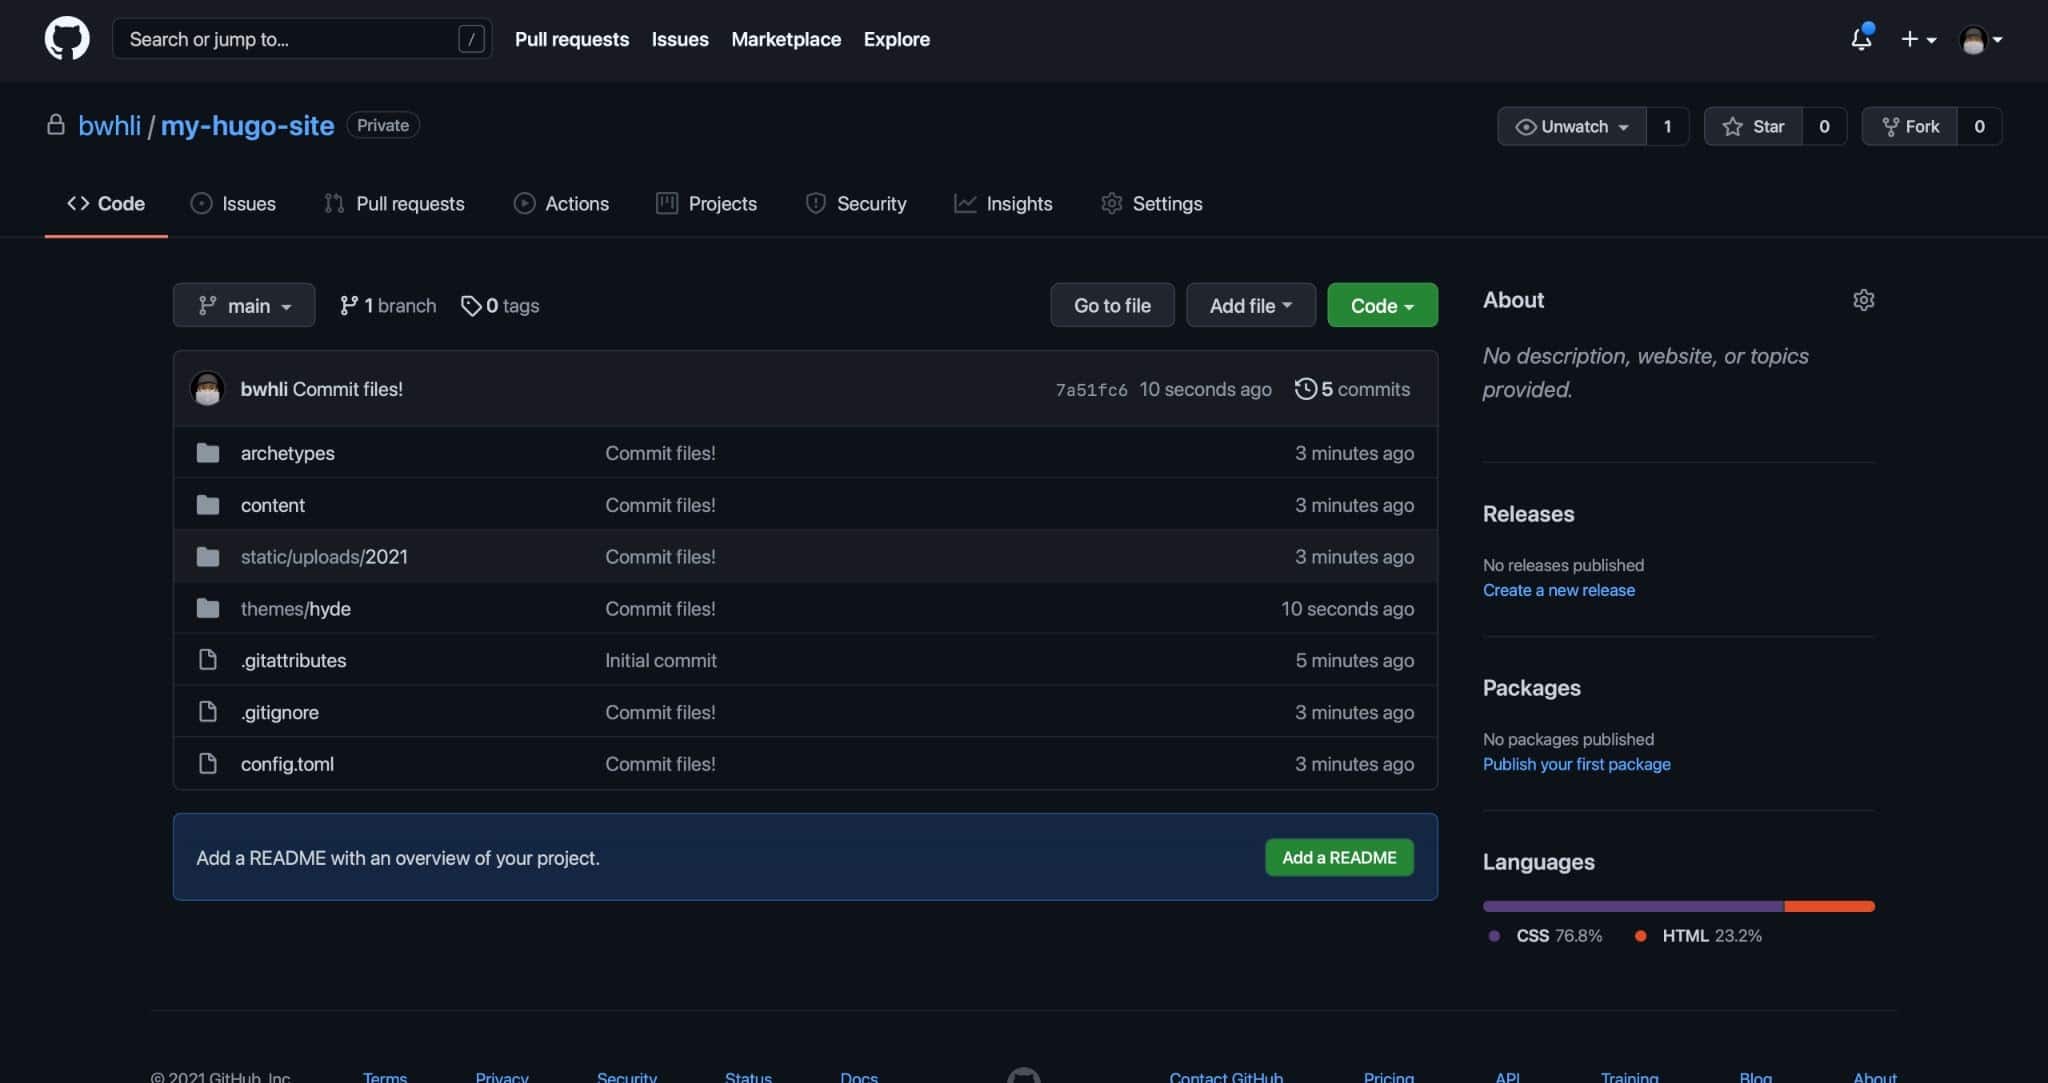
Task: Click the purple CSS language bar
Action: click(x=1632, y=906)
